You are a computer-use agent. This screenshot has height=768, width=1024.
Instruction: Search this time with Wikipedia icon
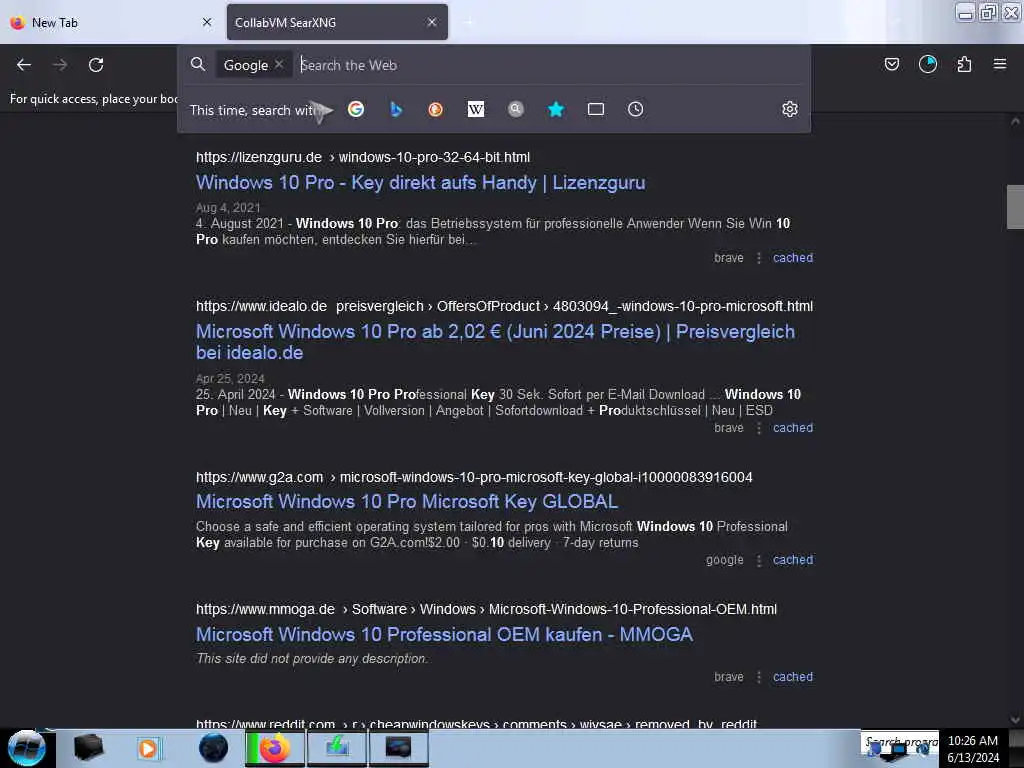(476, 109)
